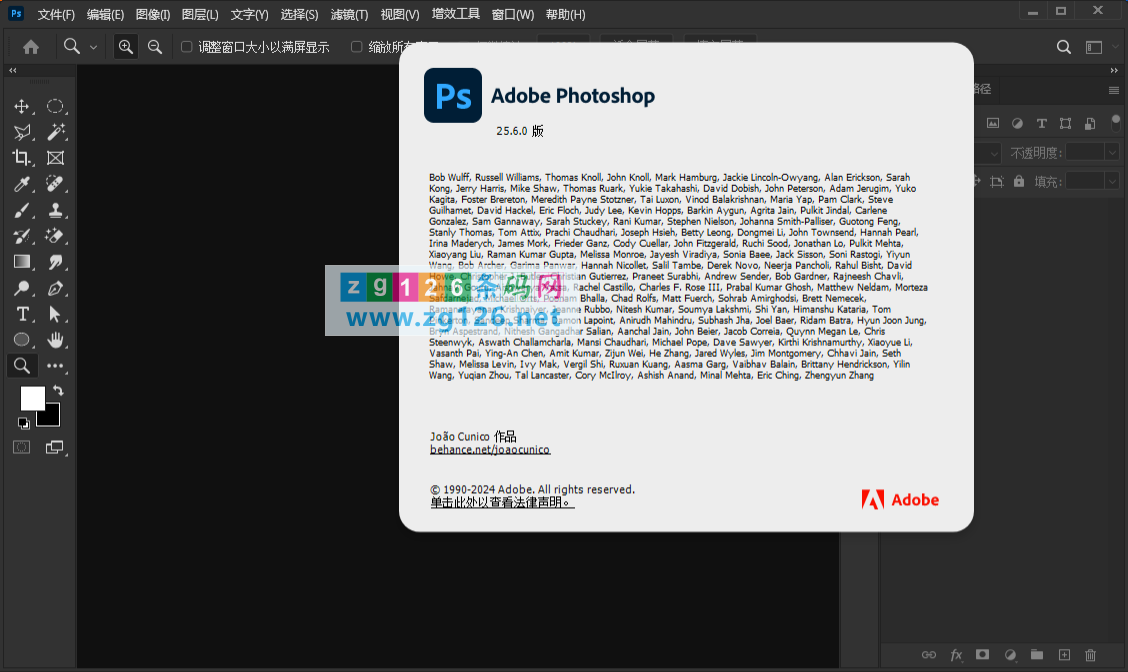Select the Frame tool
The width and height of the screenshot is (1128, 672).
[55, 158]
